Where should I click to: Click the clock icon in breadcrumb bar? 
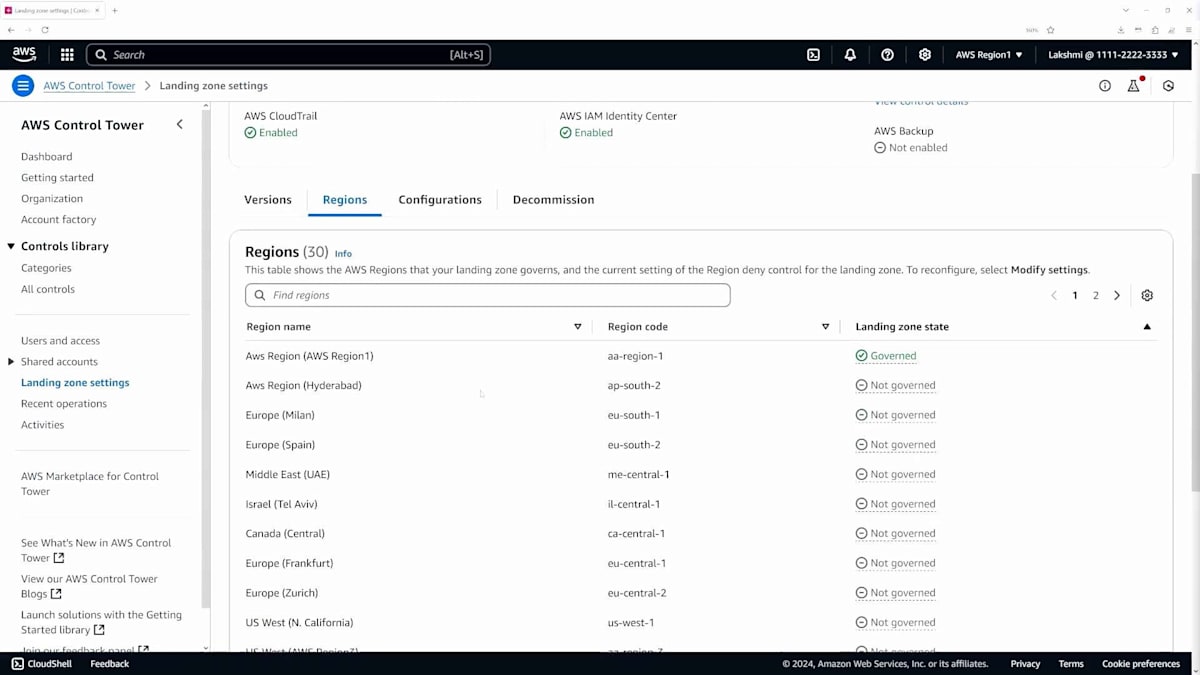coord(1168,86)
